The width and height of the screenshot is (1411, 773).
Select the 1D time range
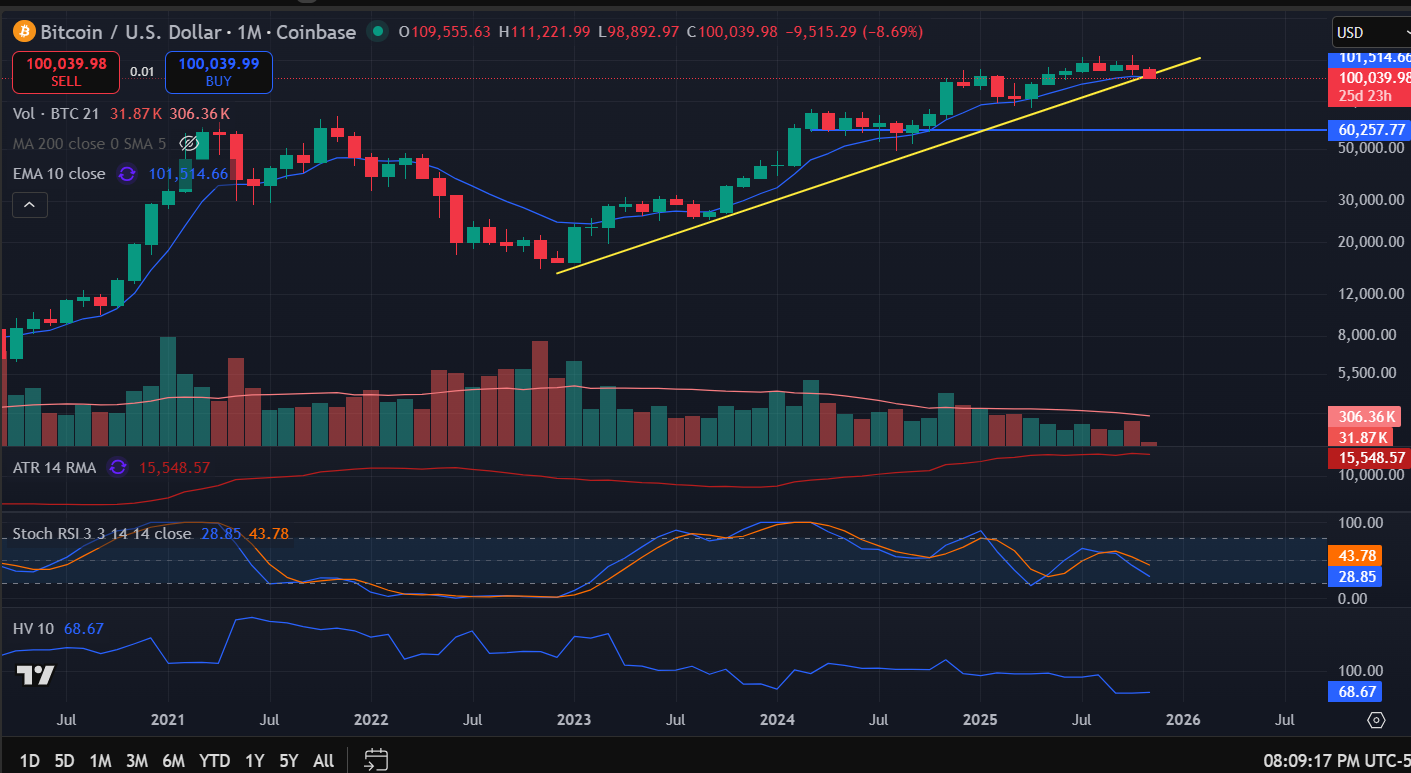point(30,761)
